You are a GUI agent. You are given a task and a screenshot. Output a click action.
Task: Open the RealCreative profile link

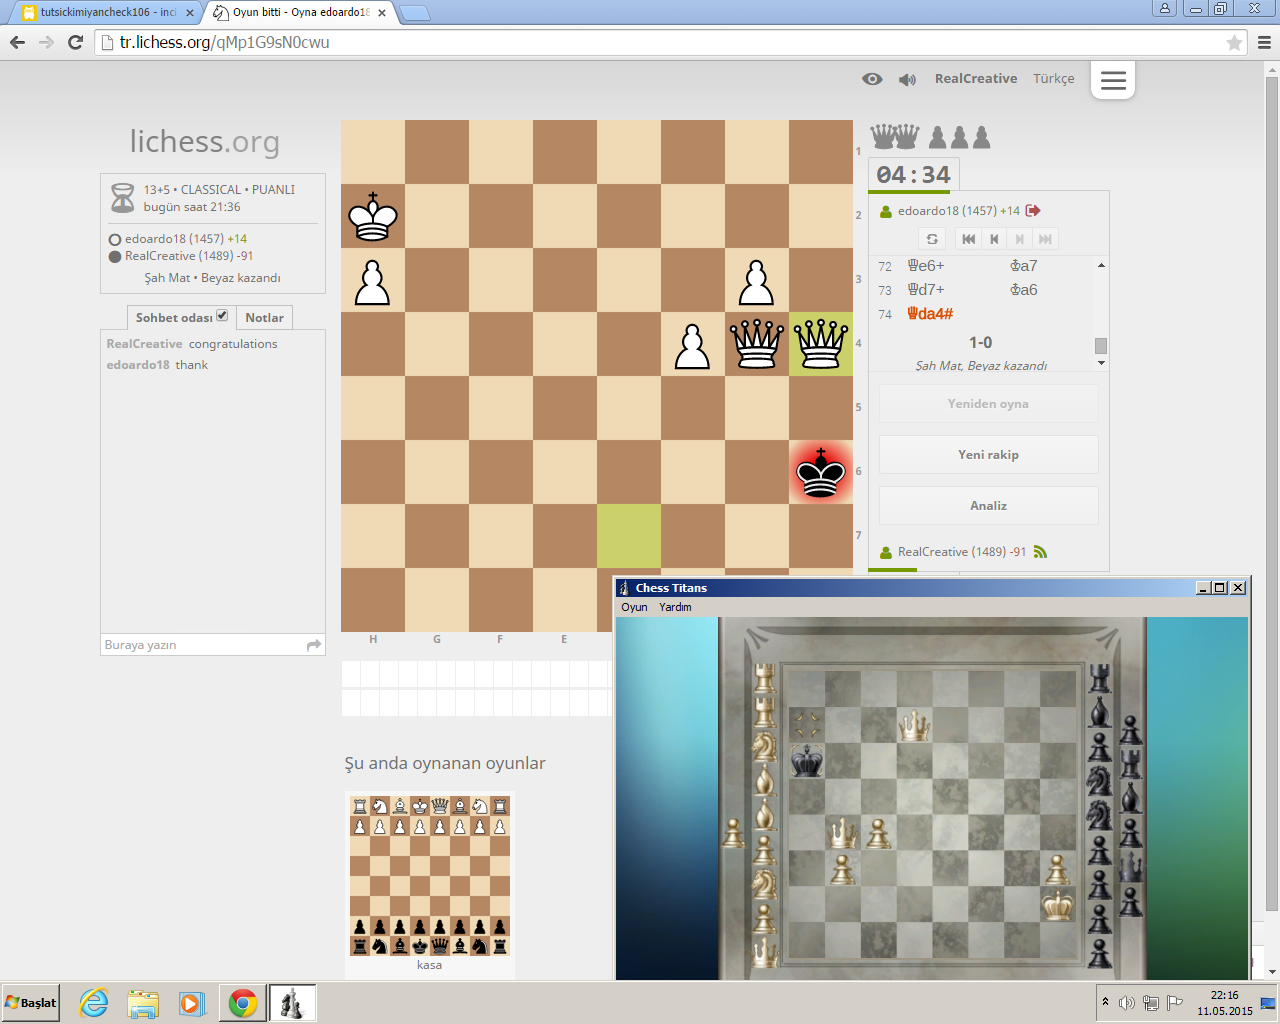coord(975,79)
